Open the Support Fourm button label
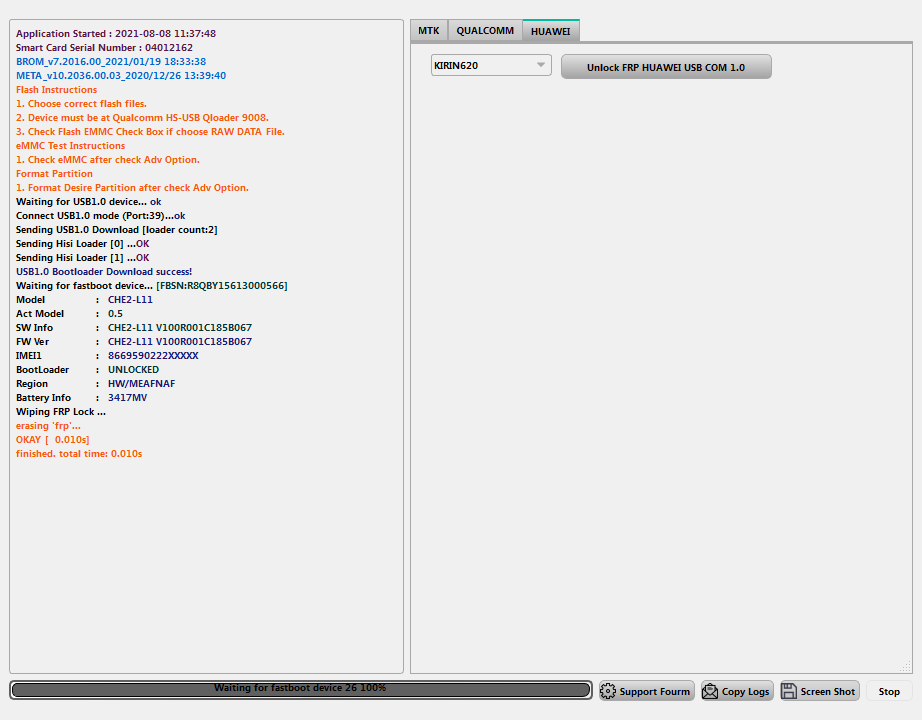This screenshot has width=922, height=720. [x=654, y=692]
